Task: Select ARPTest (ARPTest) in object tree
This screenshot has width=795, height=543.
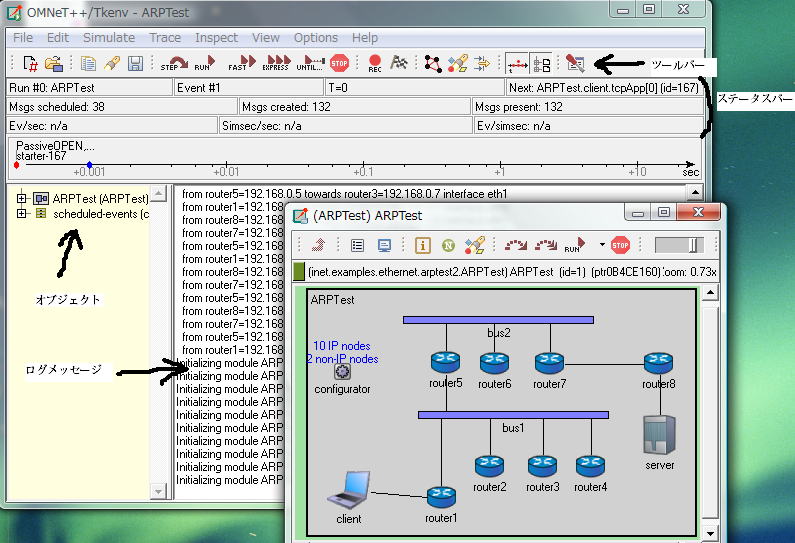Action: click(x=100, y=199)
